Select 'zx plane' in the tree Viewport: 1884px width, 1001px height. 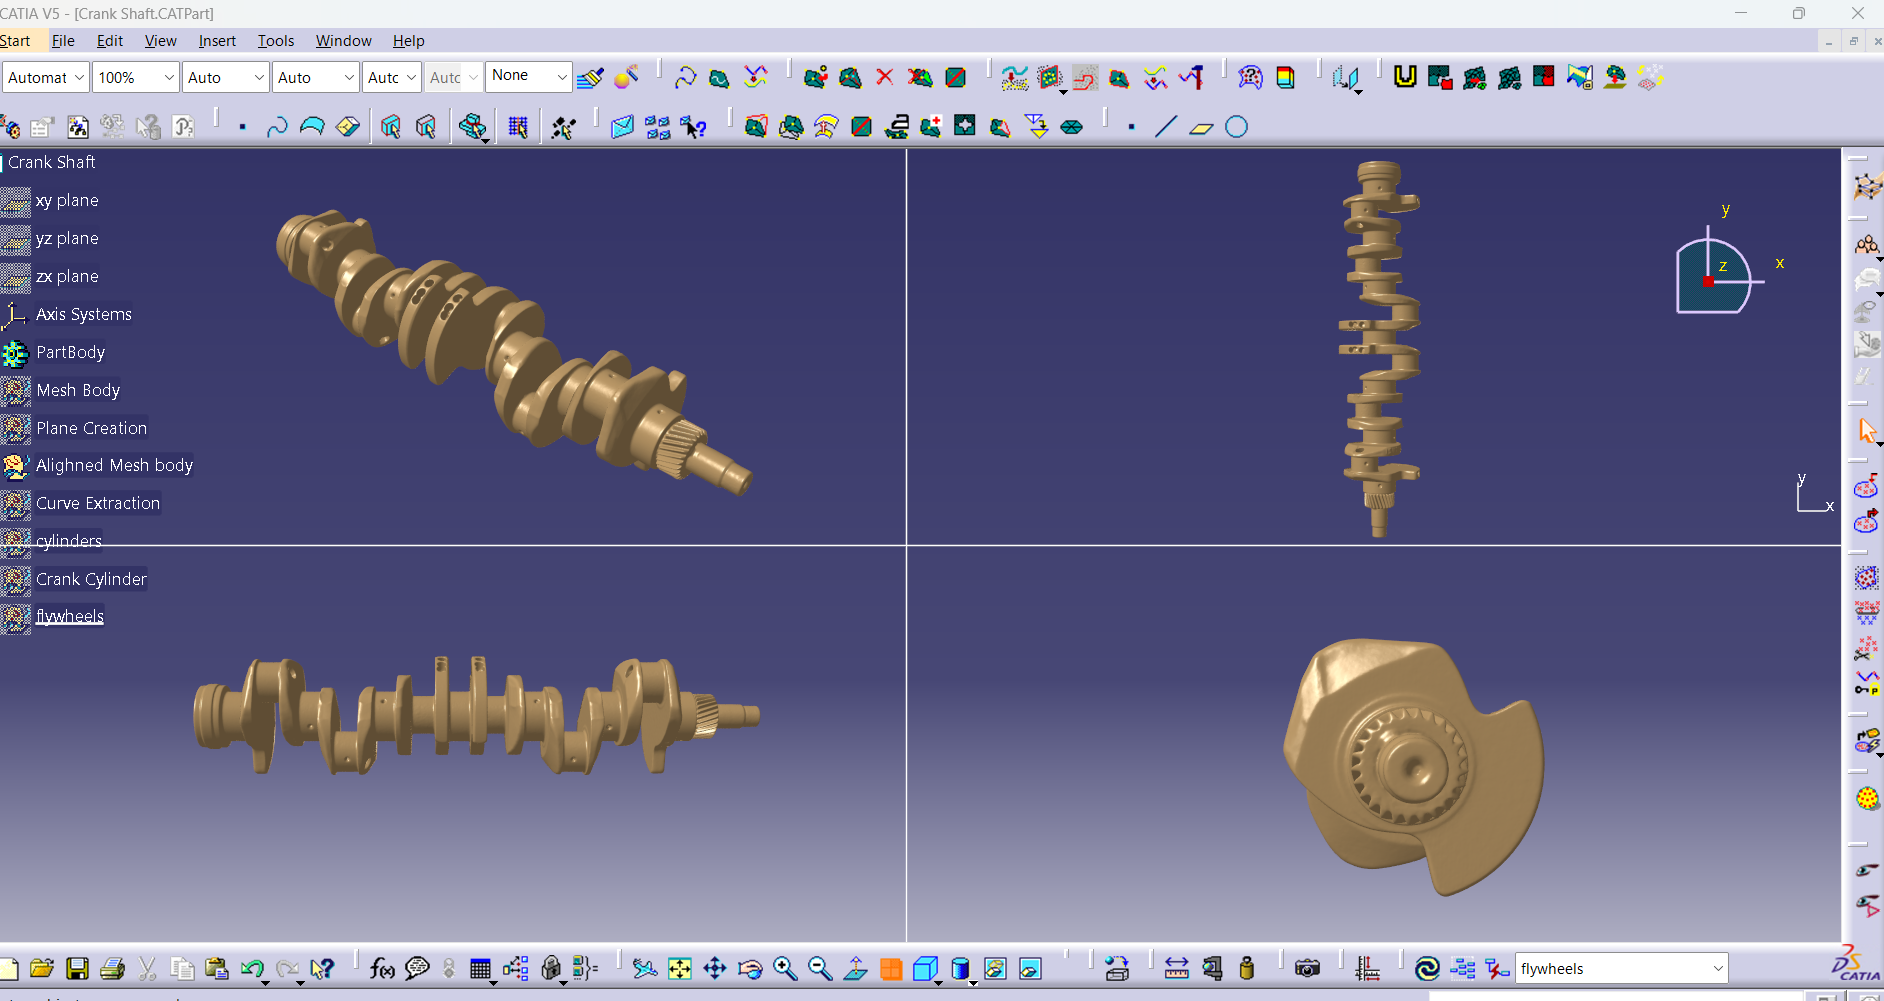(67, 276)
